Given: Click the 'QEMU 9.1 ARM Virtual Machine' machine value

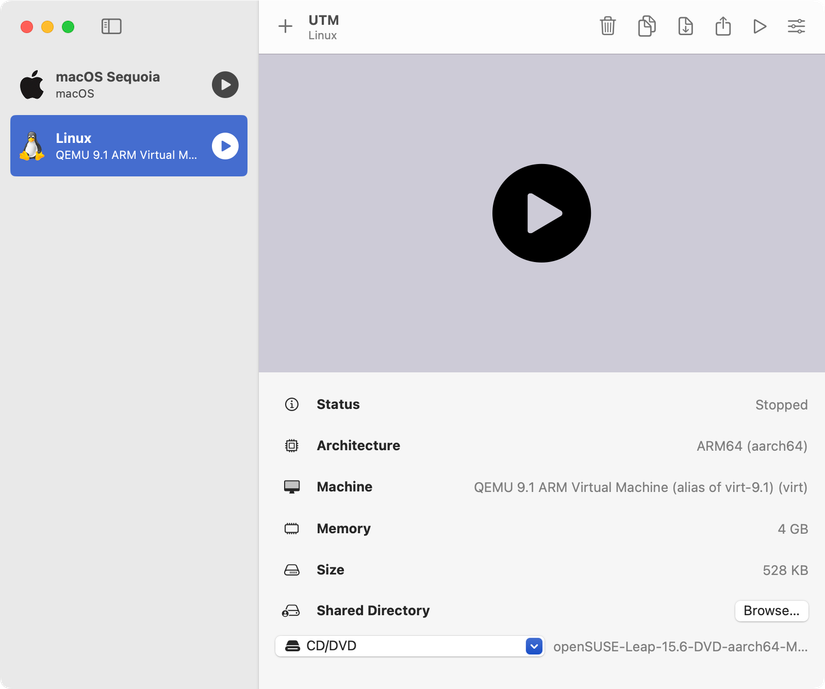Looking at the screenshot, I should tap(640, 487).
